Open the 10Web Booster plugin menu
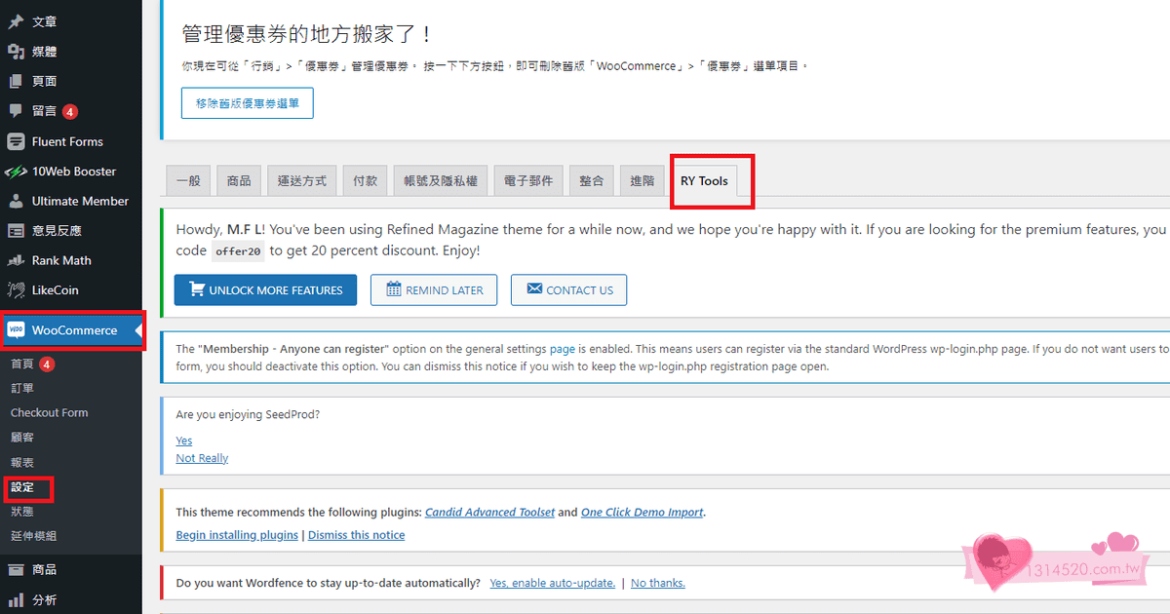 pyautogui.click(x=66, y=171)
